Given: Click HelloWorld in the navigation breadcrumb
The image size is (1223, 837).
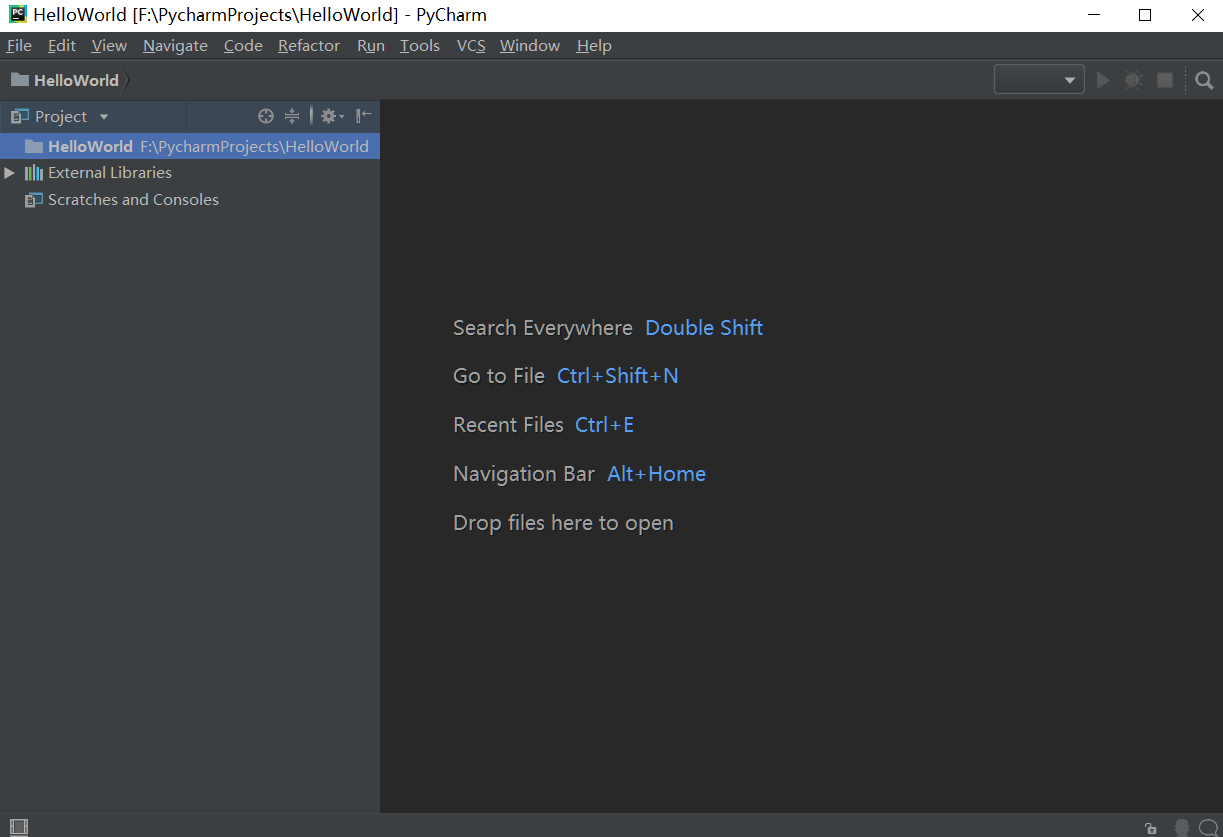Looking at the screenshot, I should pos(75,81).
